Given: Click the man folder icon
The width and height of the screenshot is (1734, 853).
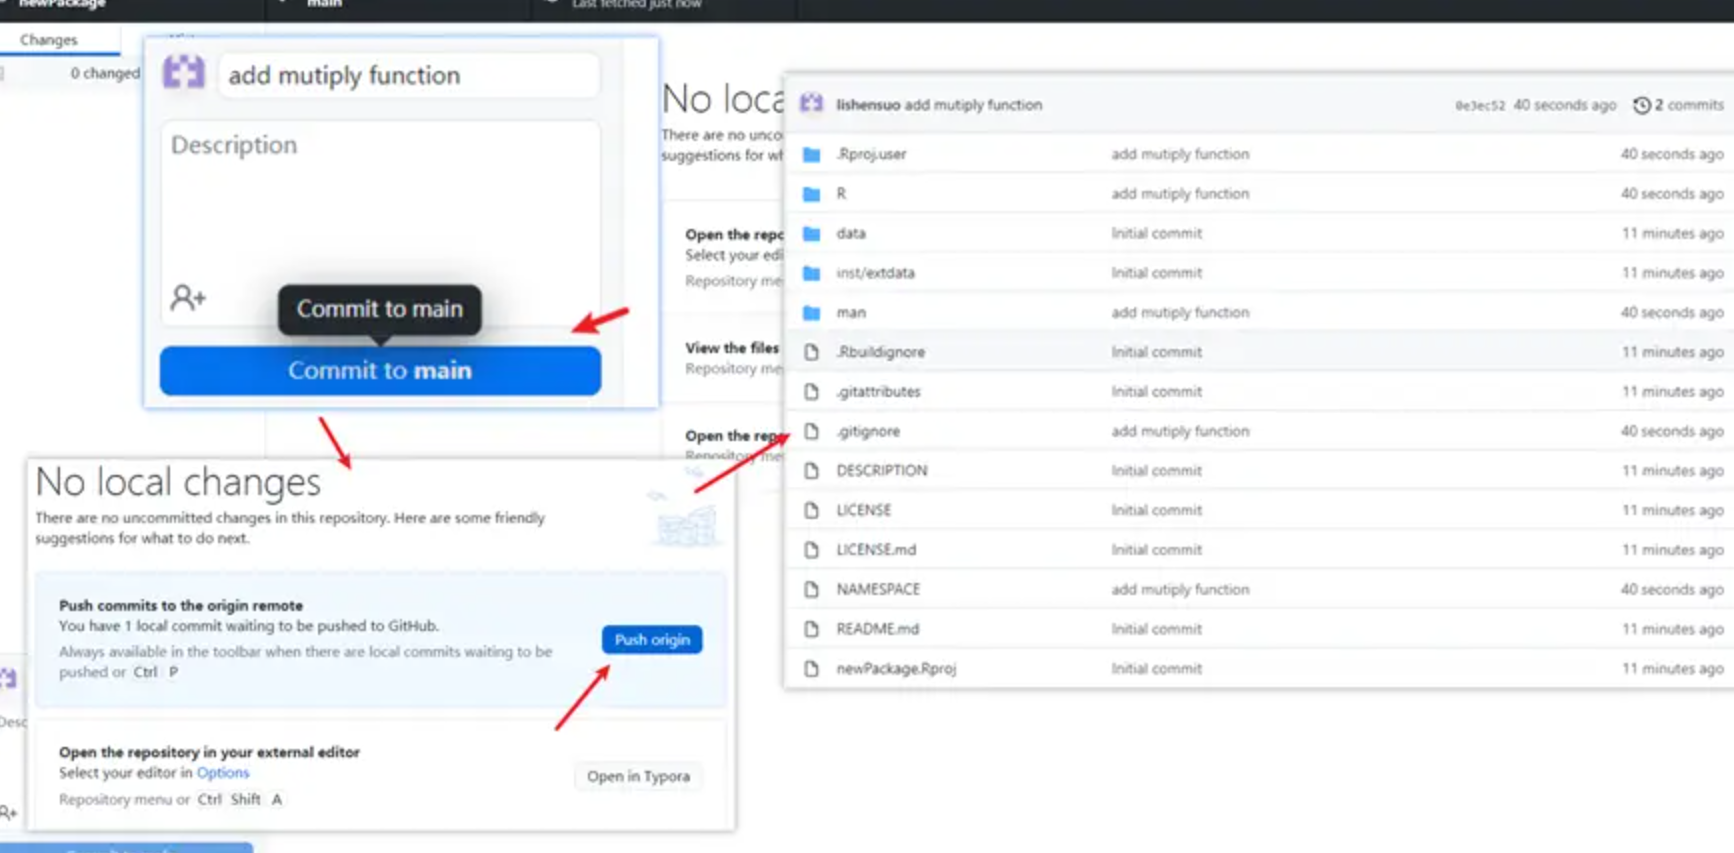Looking at the screenshot, I should [x=811, y=313].
